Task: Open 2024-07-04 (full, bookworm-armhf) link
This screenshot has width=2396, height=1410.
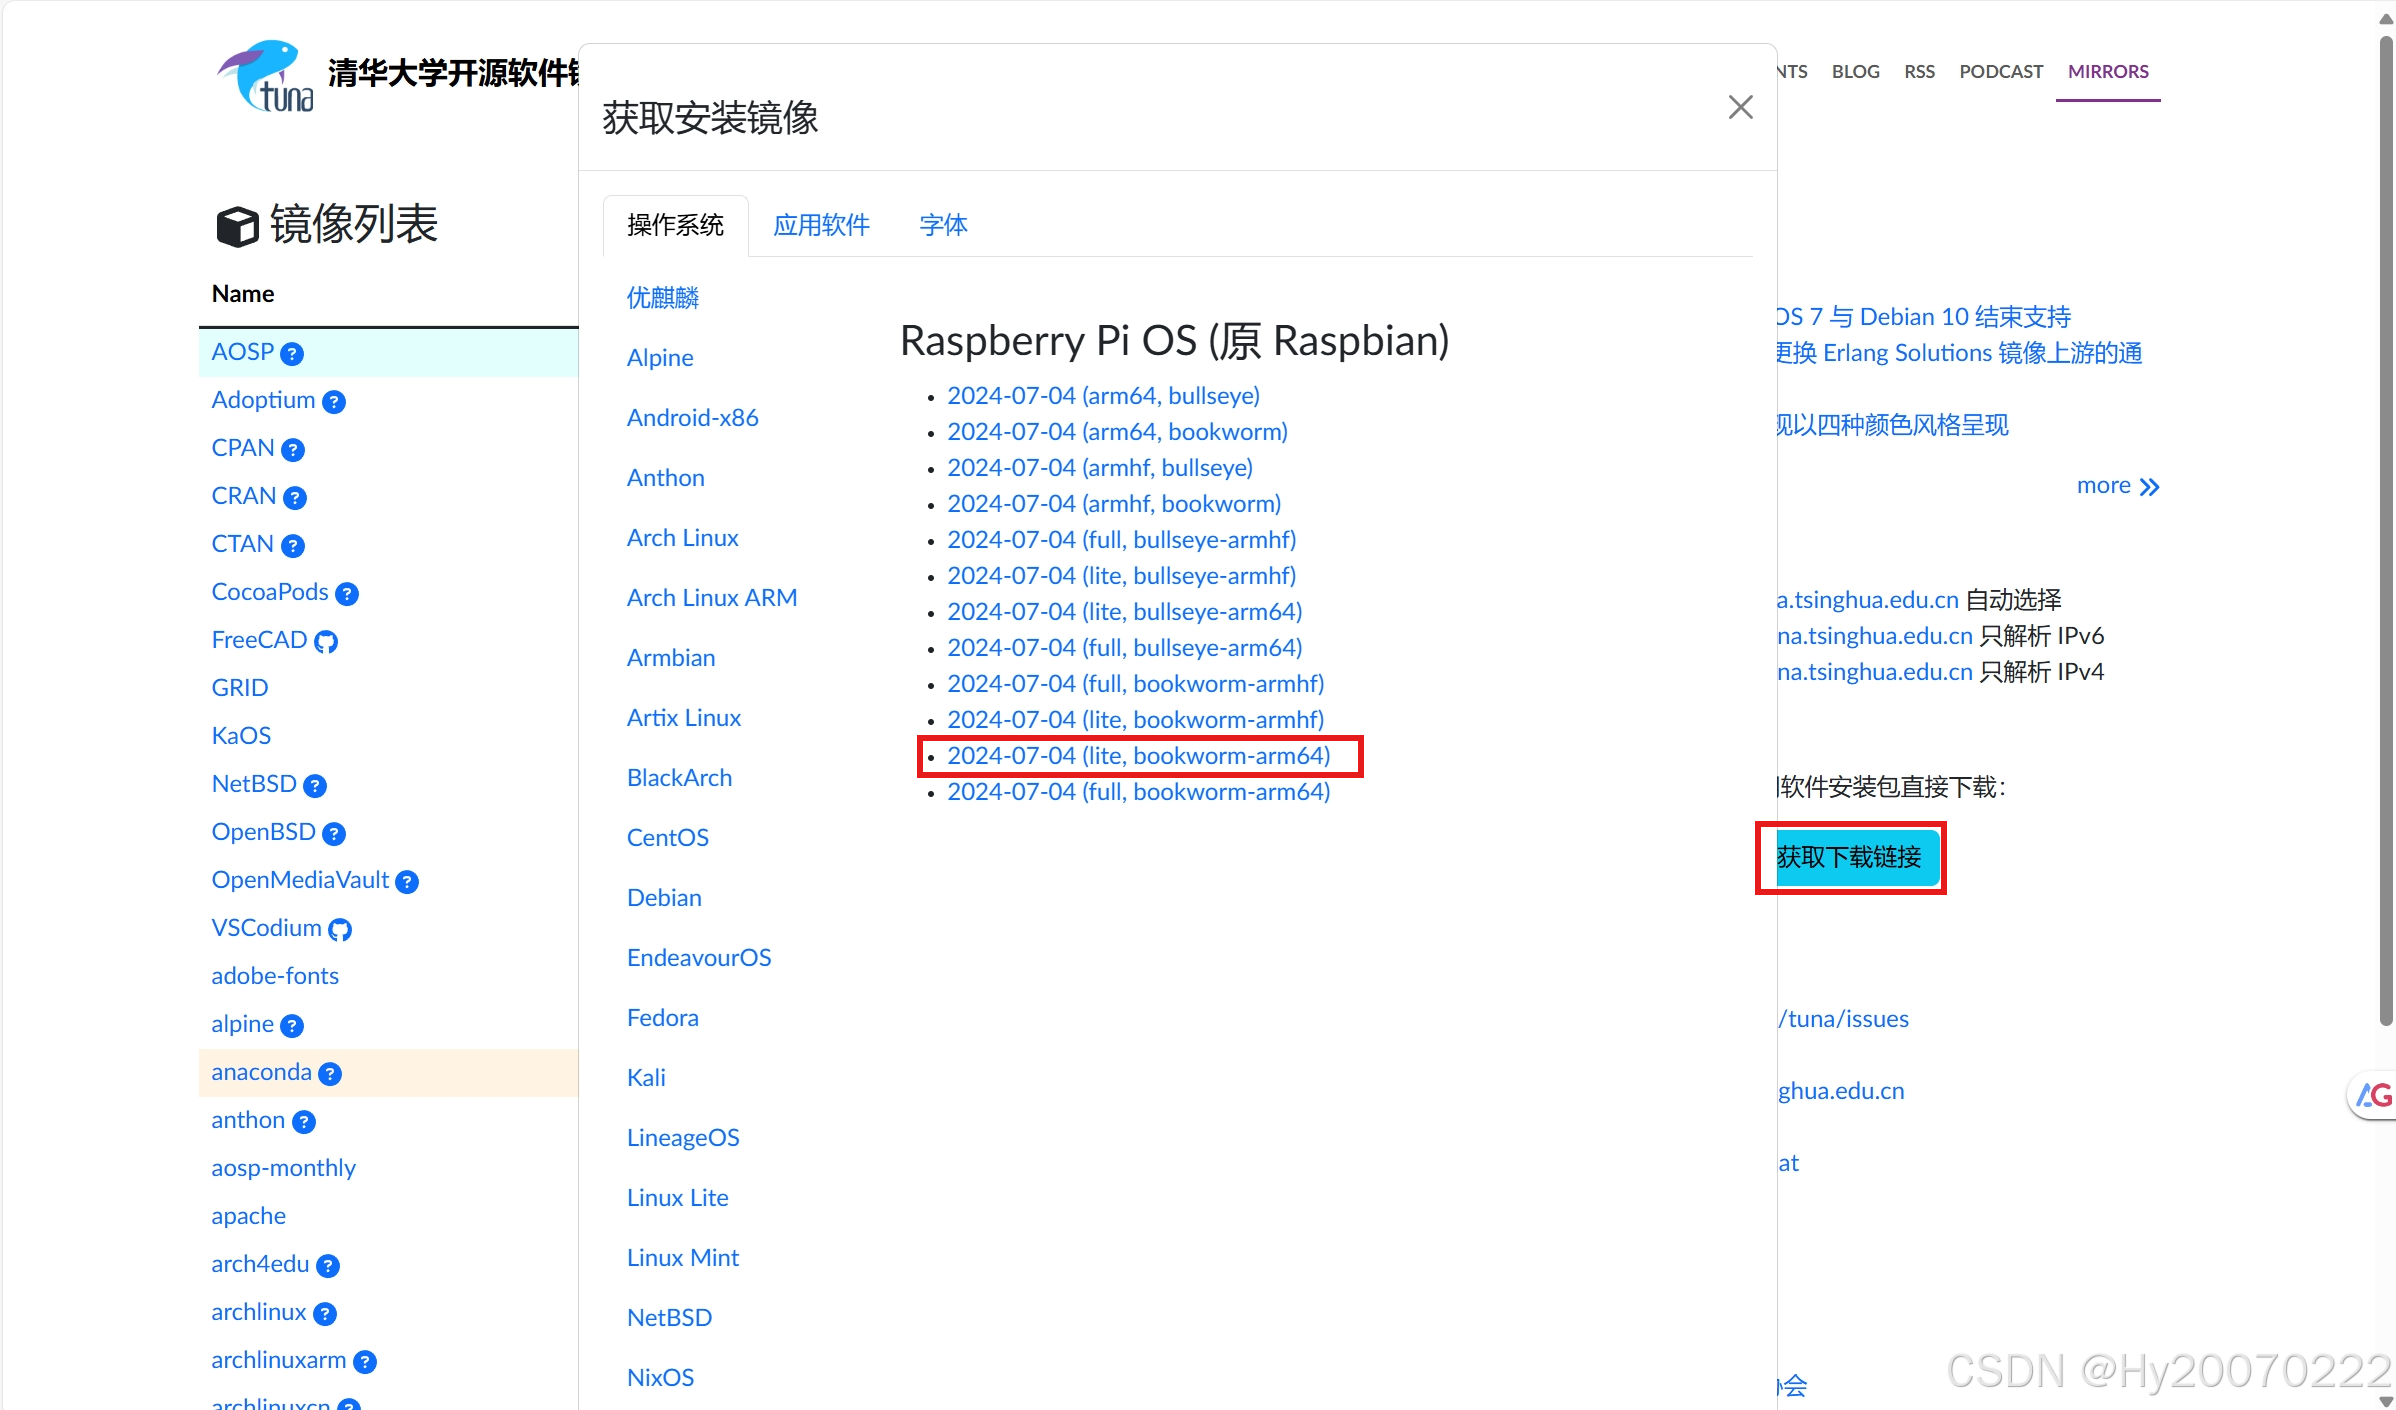Action: (1135, 684)
